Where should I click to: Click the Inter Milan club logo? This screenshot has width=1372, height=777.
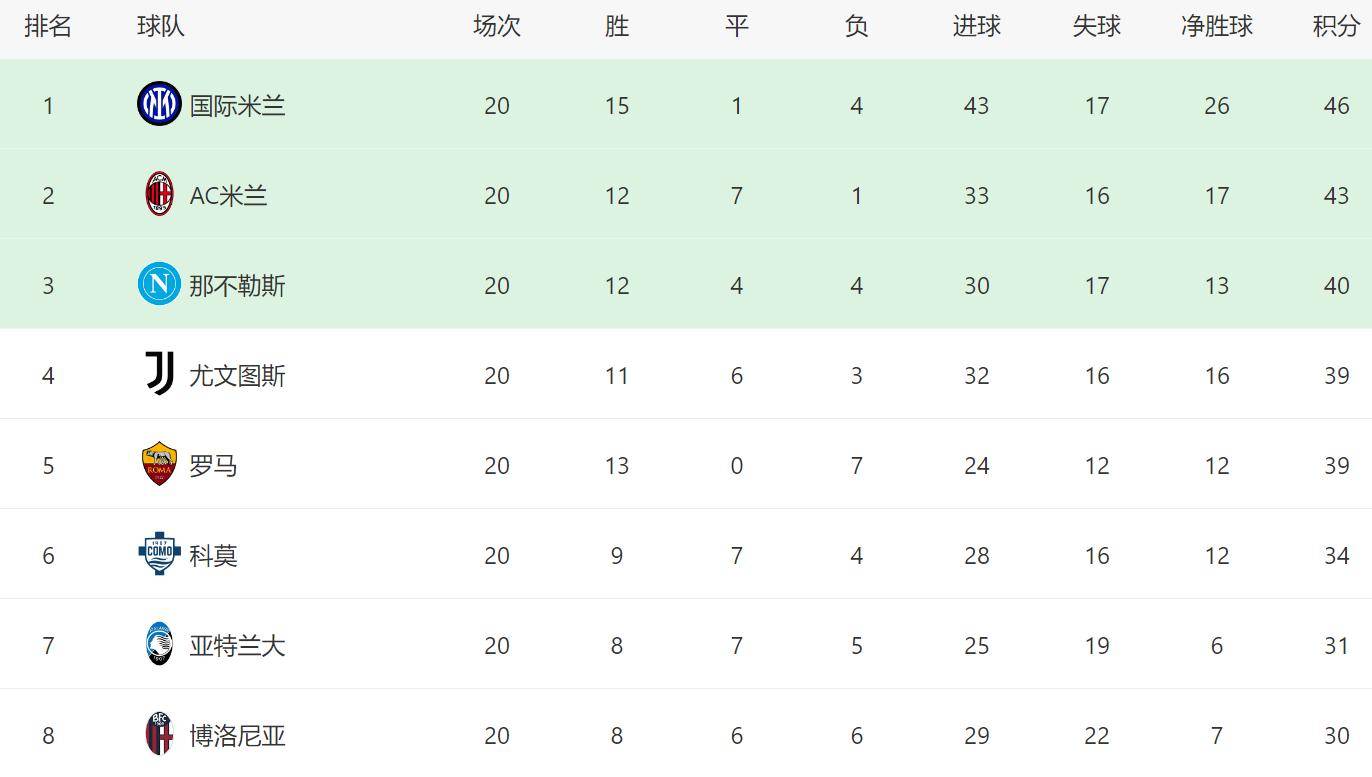(x=159, y=105)
